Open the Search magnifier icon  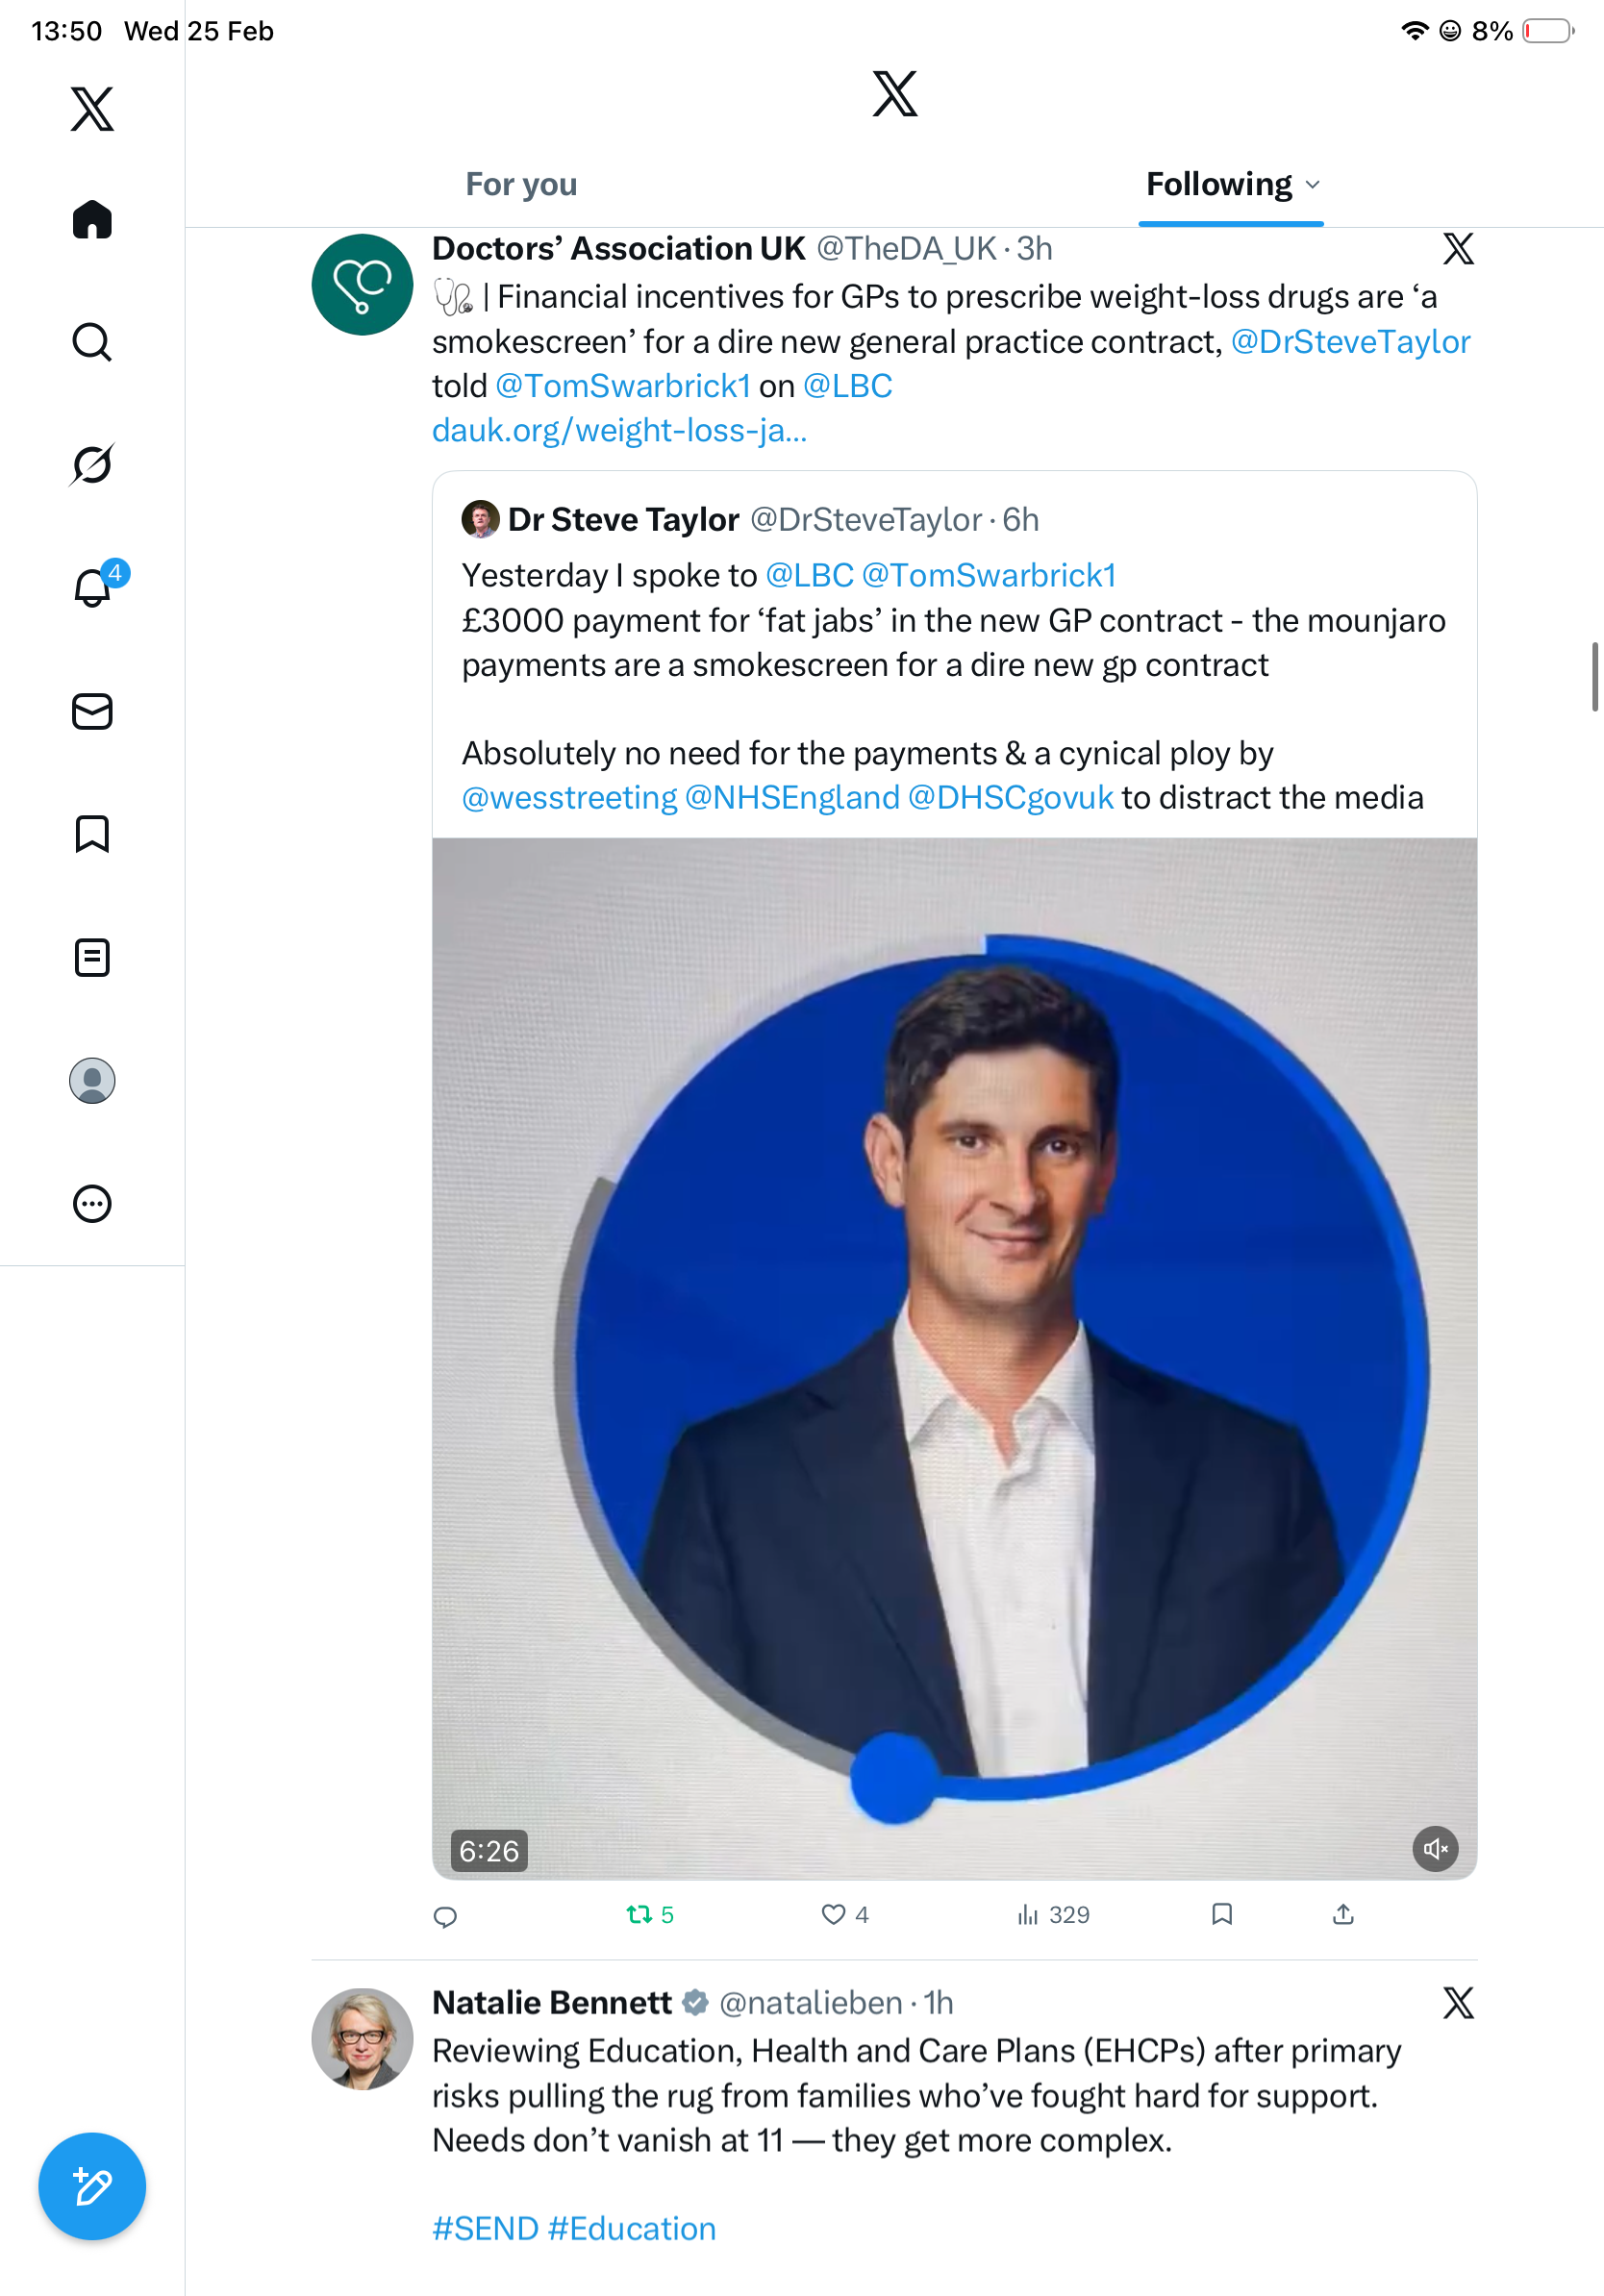(x=92, y=342)
